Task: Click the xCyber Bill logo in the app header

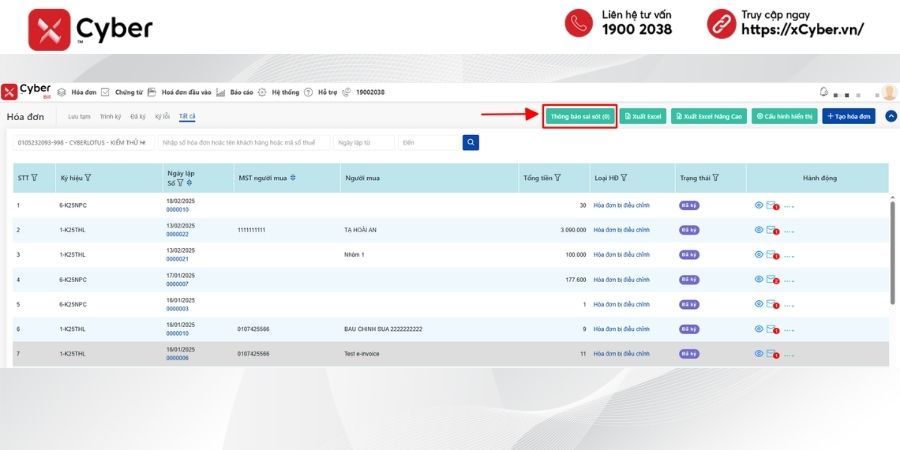Action: tap(26, 92)
